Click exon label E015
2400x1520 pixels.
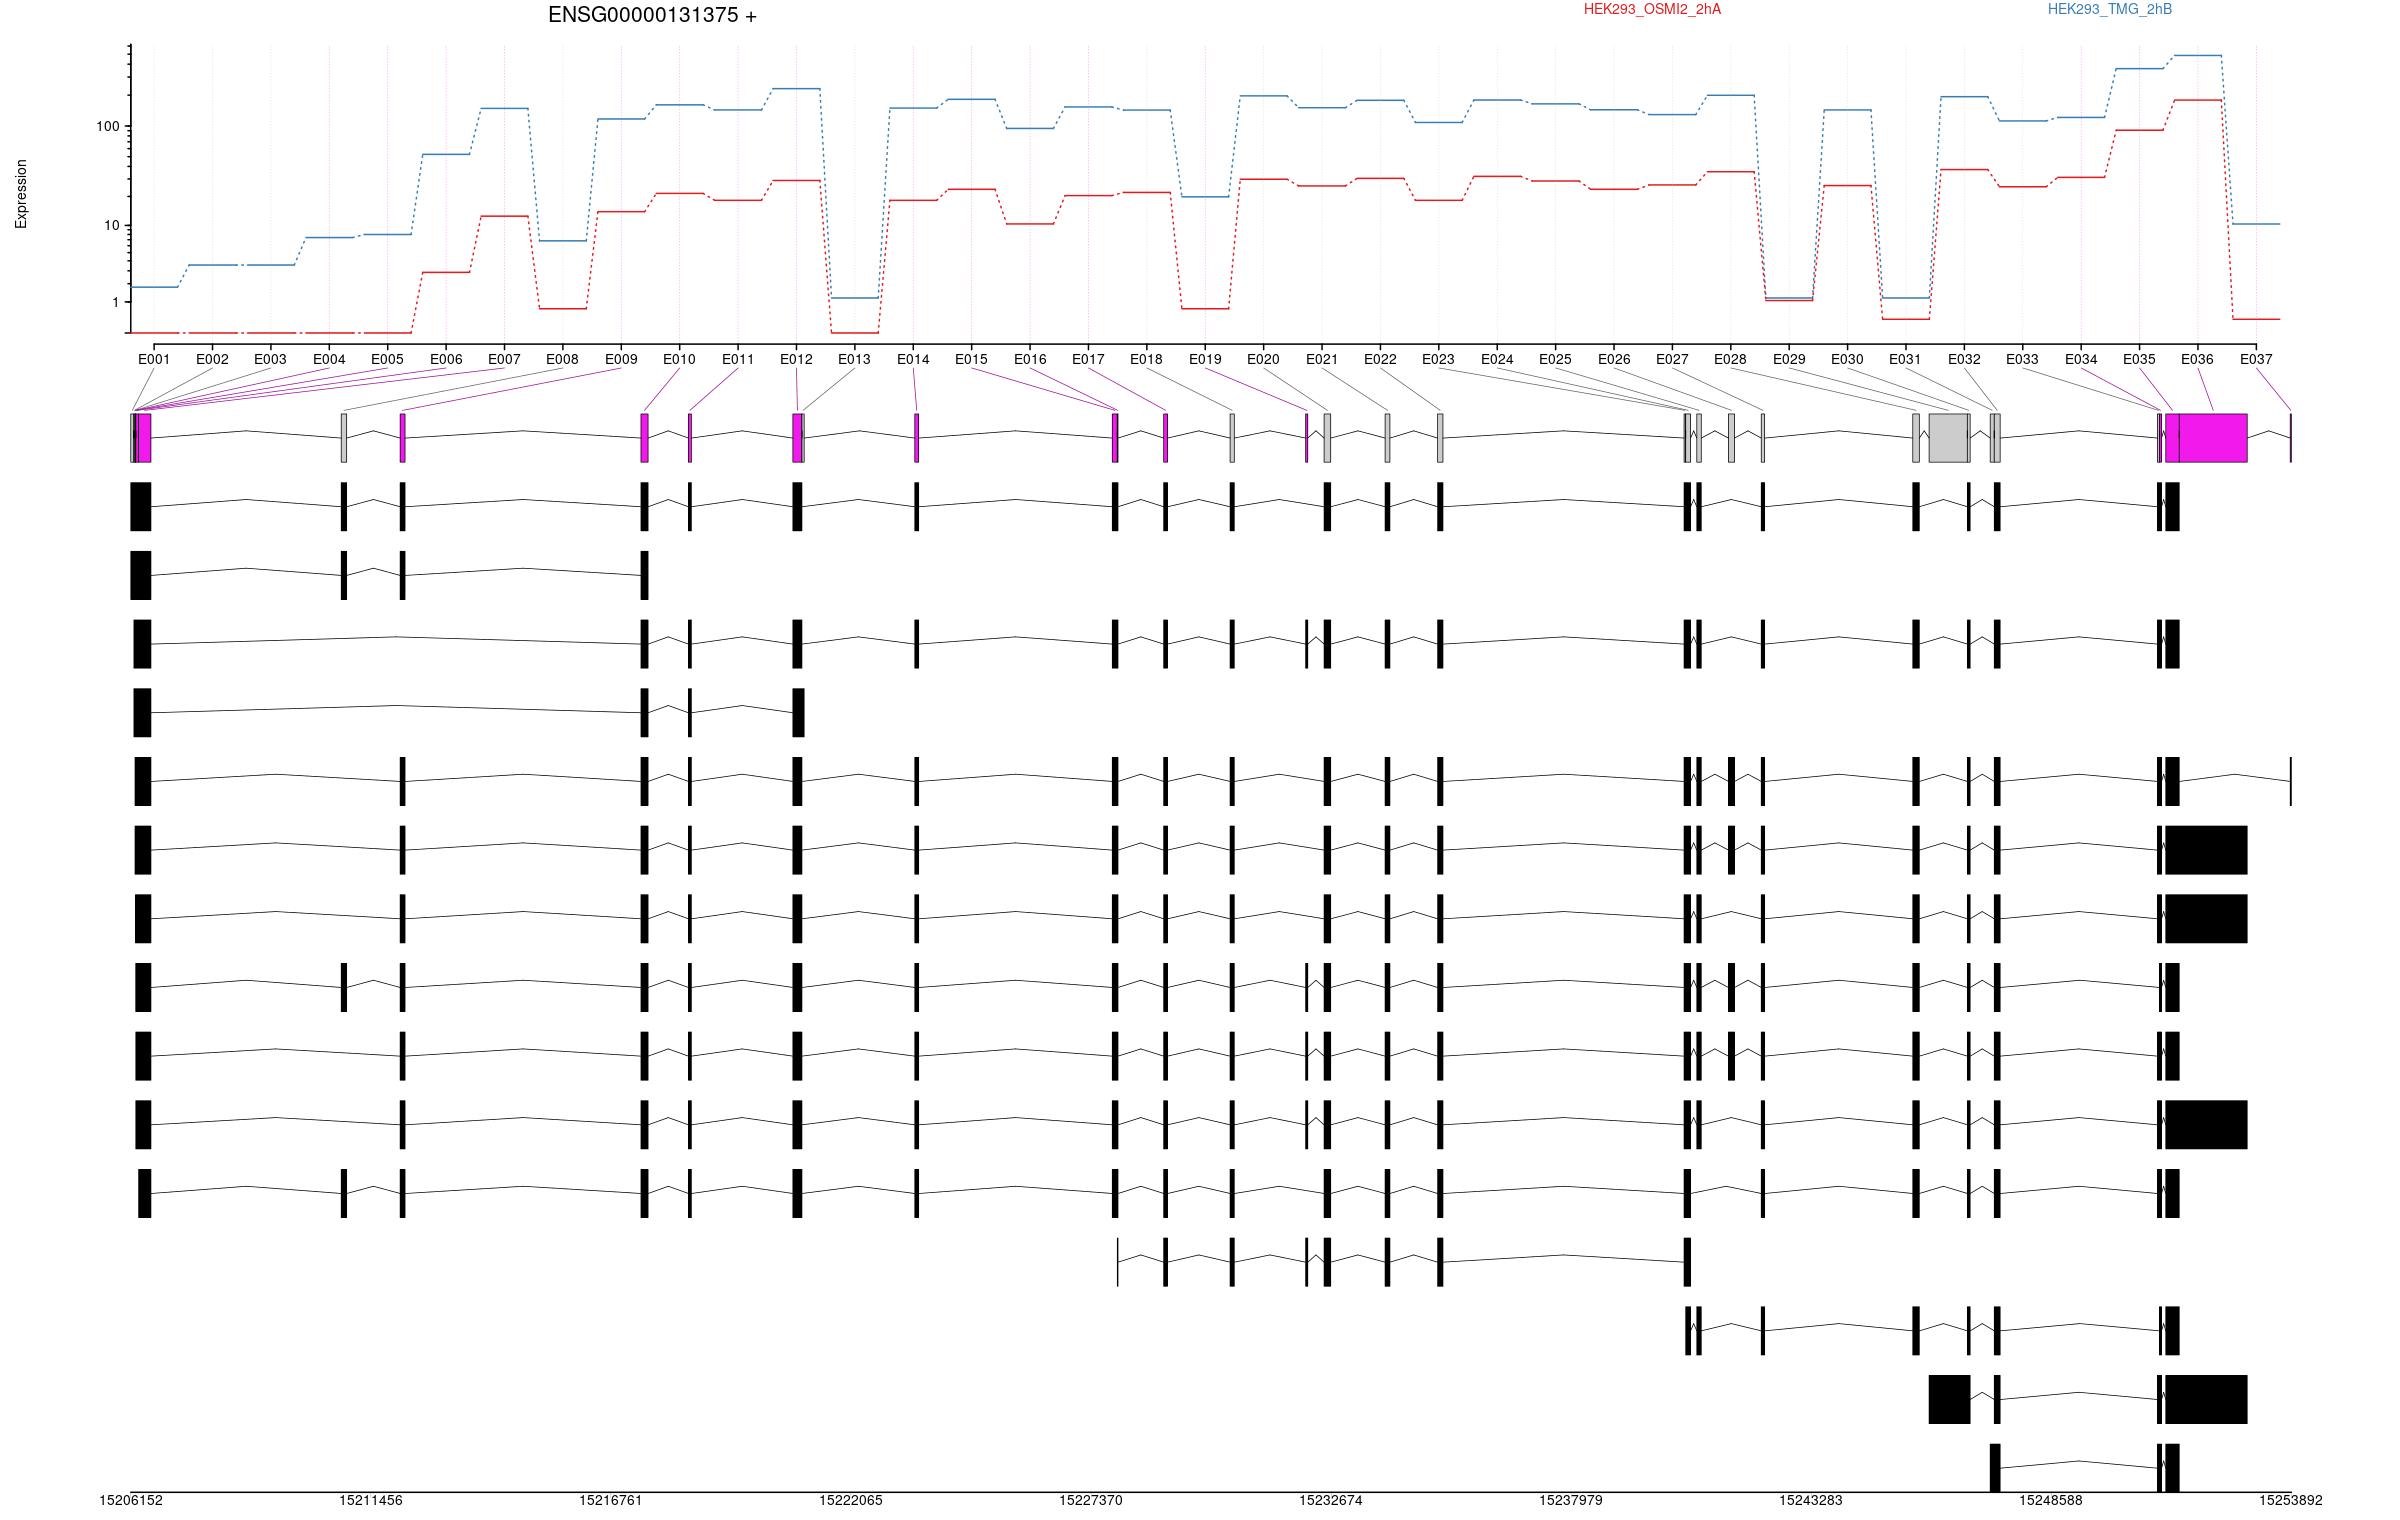pos(971,359)
